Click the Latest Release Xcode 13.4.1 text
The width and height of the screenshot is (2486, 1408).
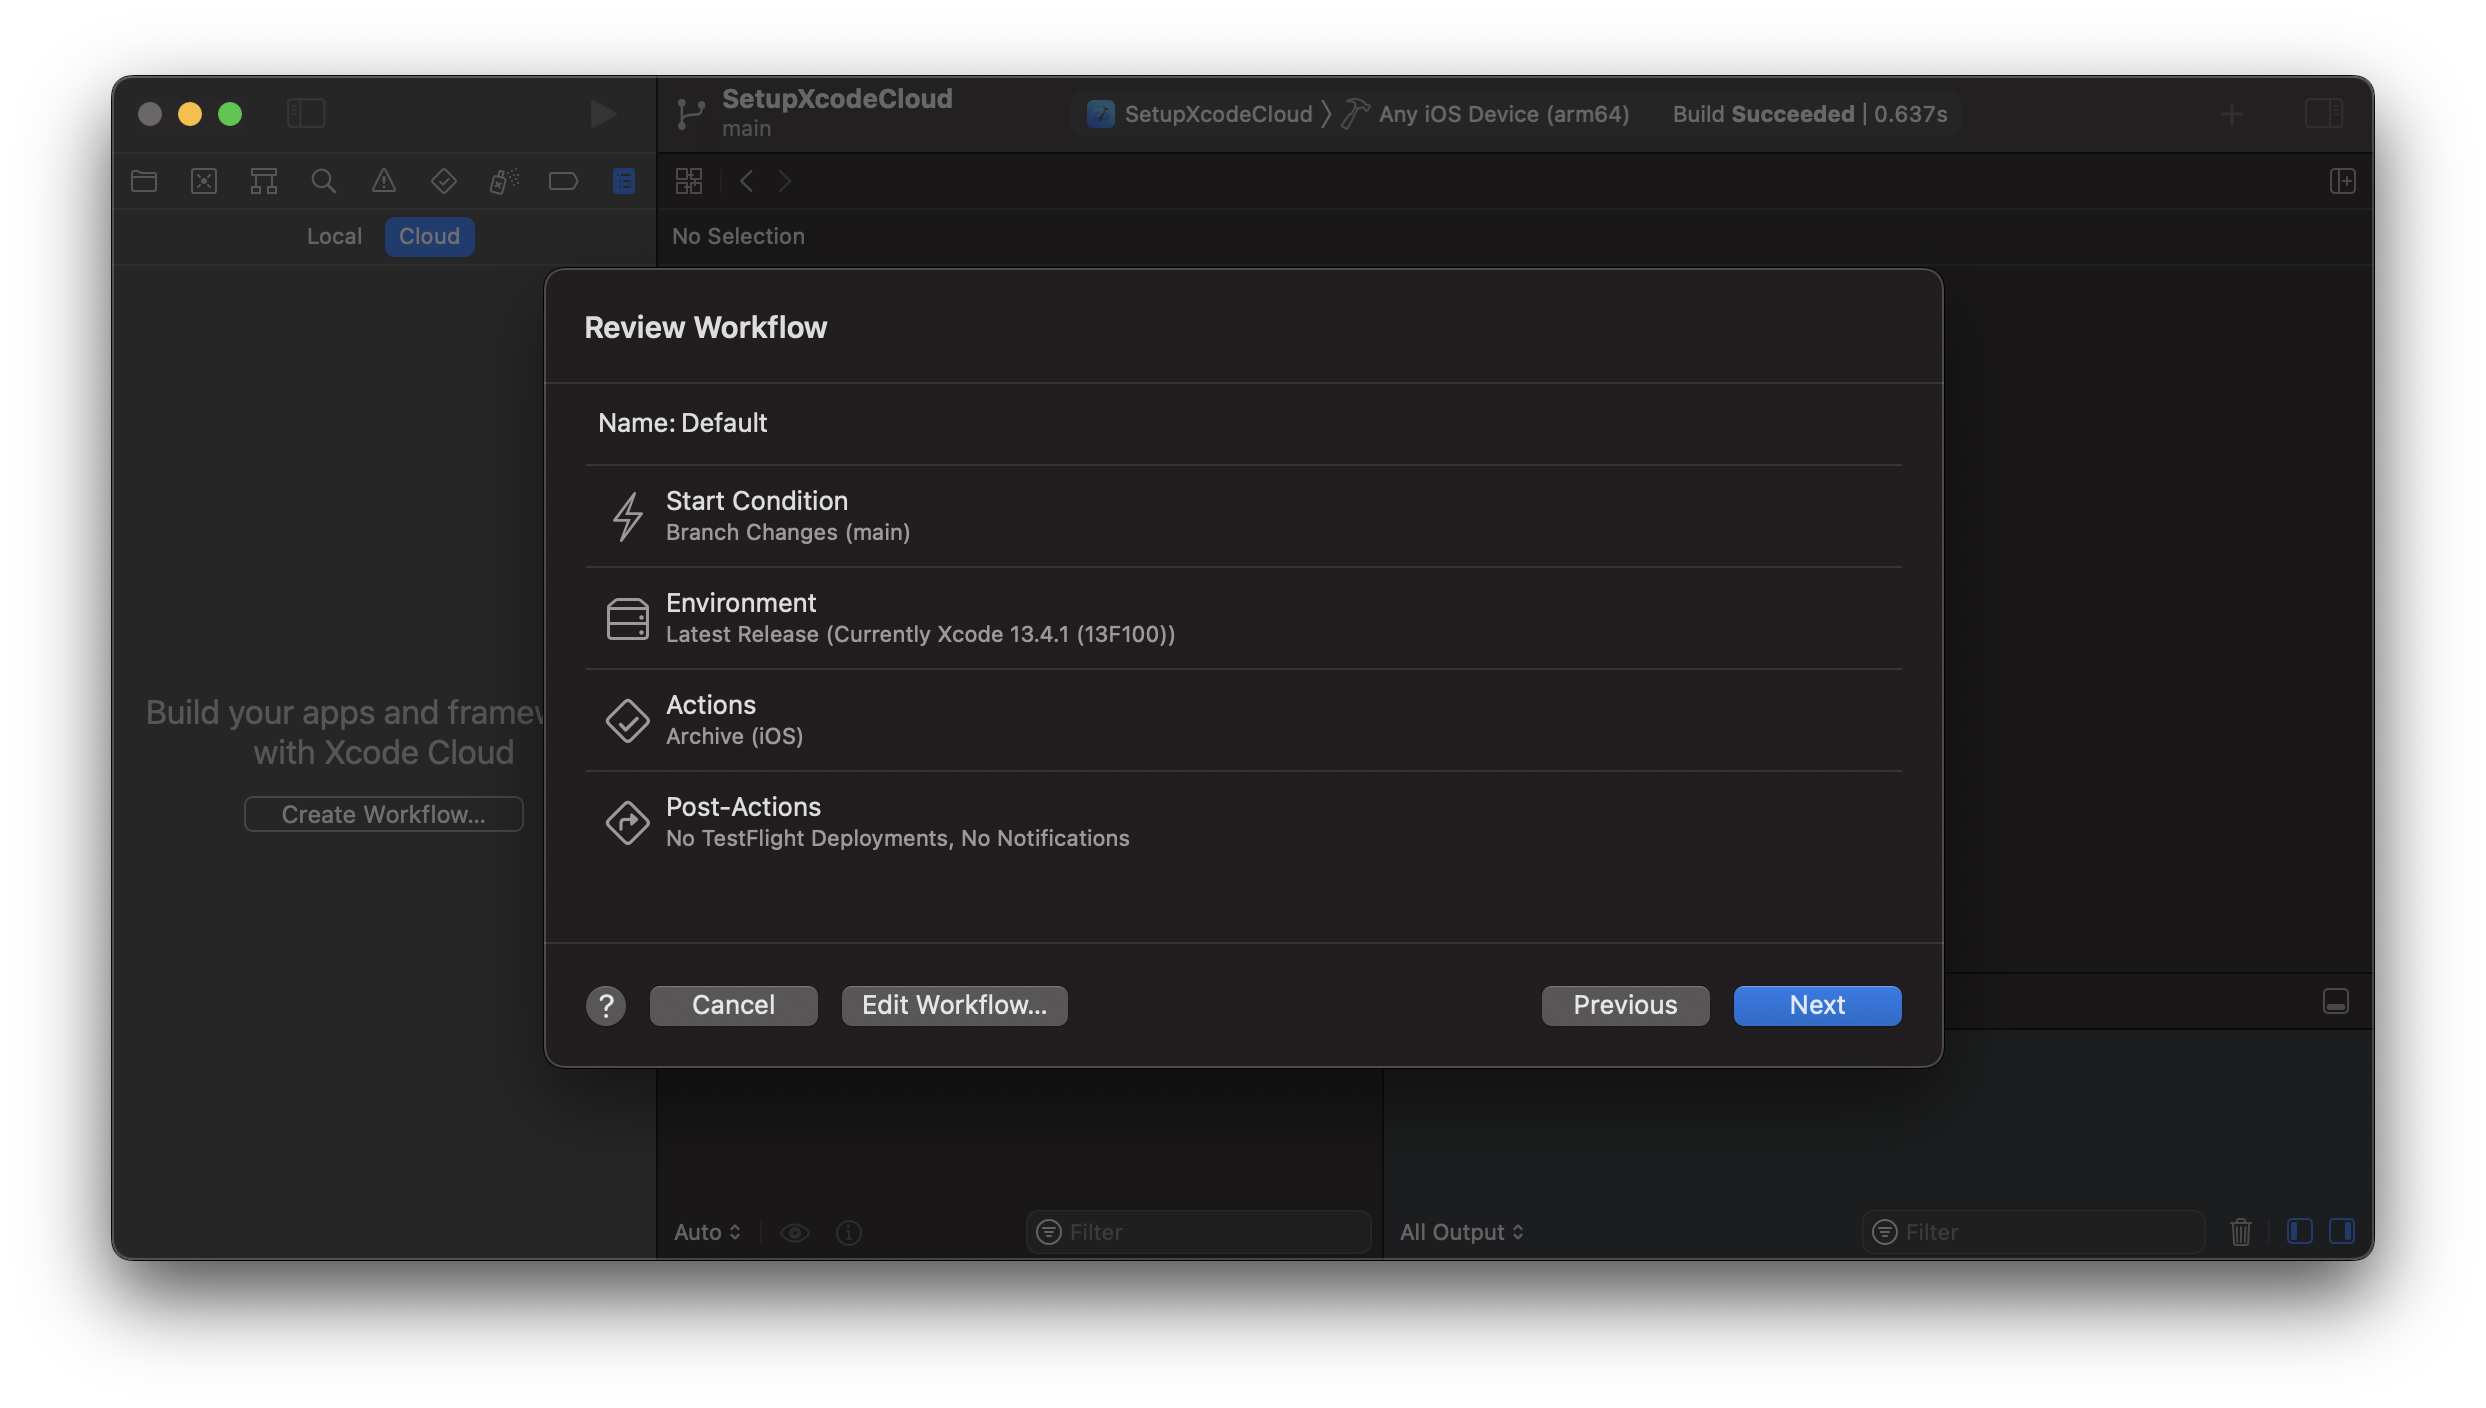(920, 635)
